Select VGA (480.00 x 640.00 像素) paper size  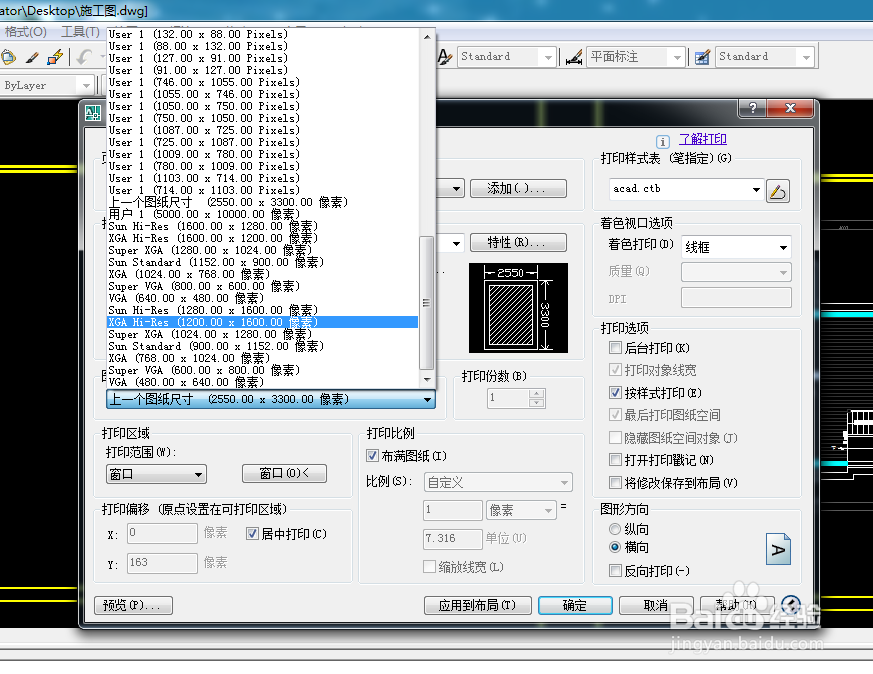coord(262,382)
